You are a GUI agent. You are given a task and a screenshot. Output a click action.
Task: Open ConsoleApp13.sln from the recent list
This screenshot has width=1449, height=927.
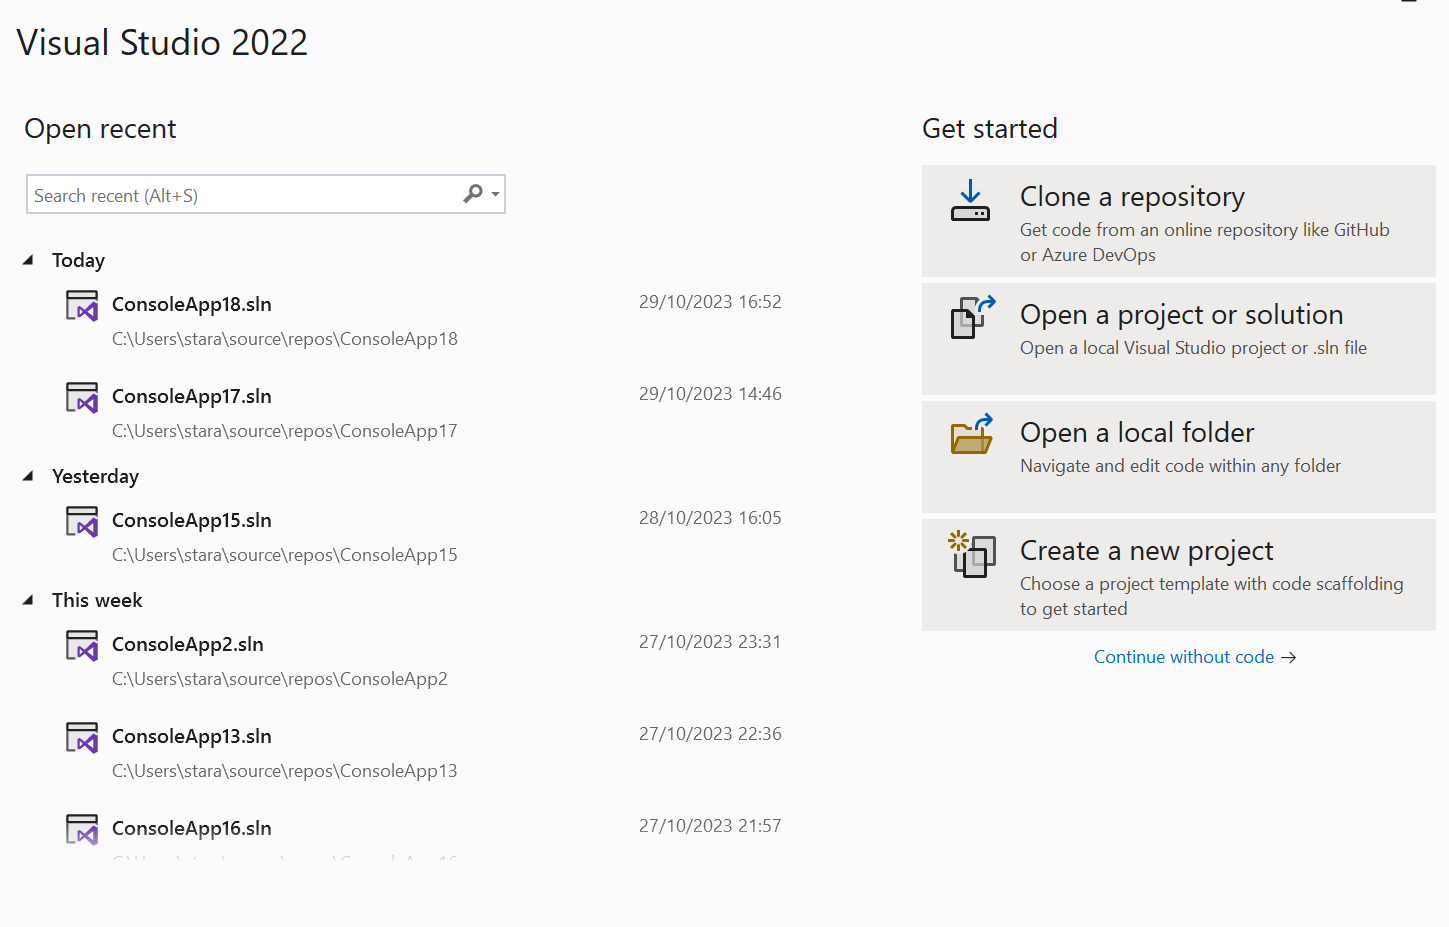pos(191,736)
